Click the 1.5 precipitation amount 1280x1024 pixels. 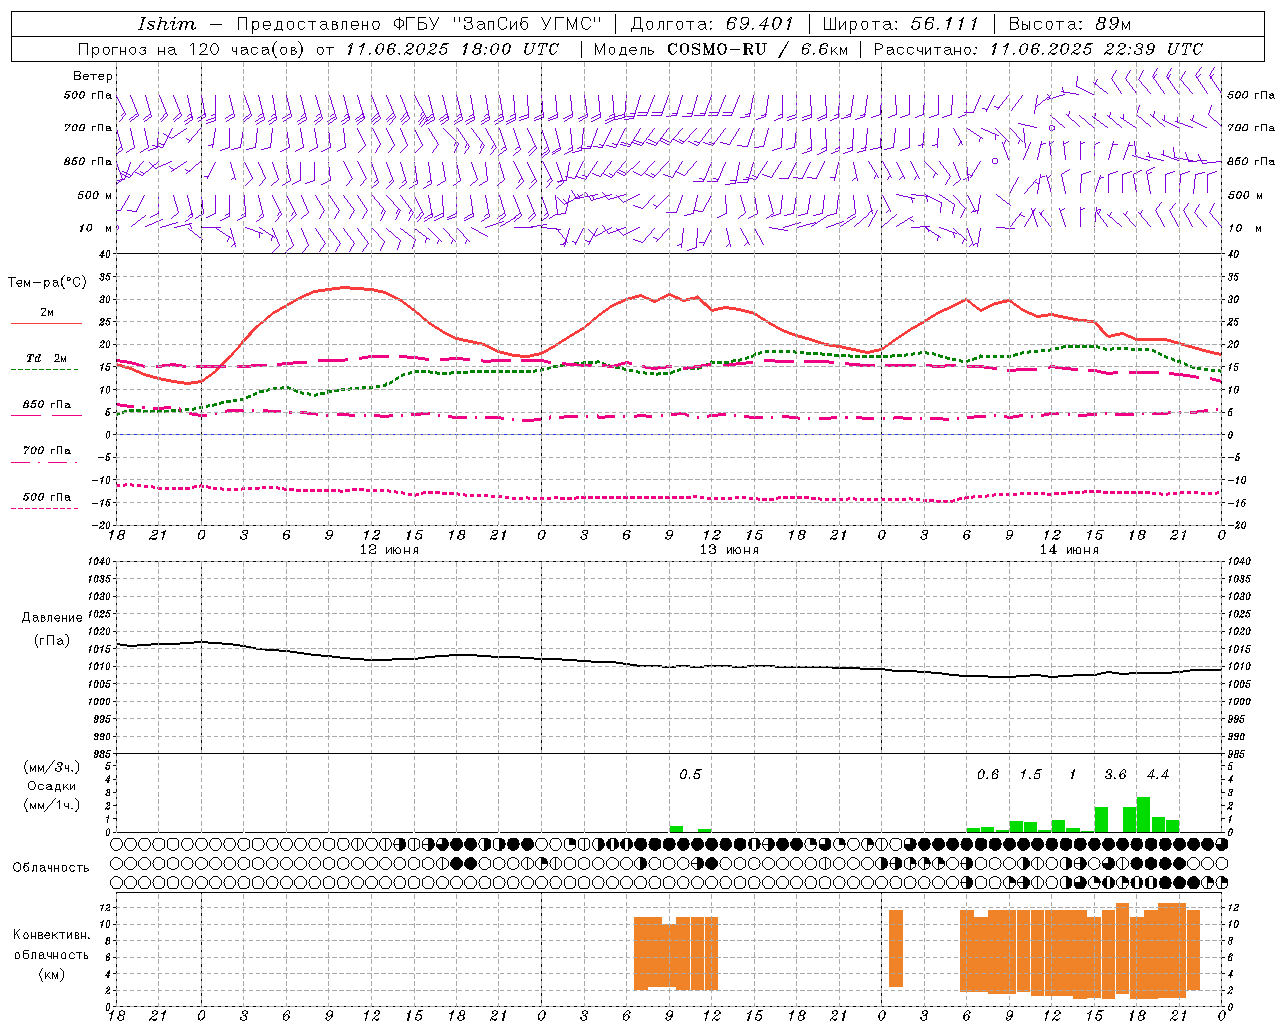[x=1030, y=775]
